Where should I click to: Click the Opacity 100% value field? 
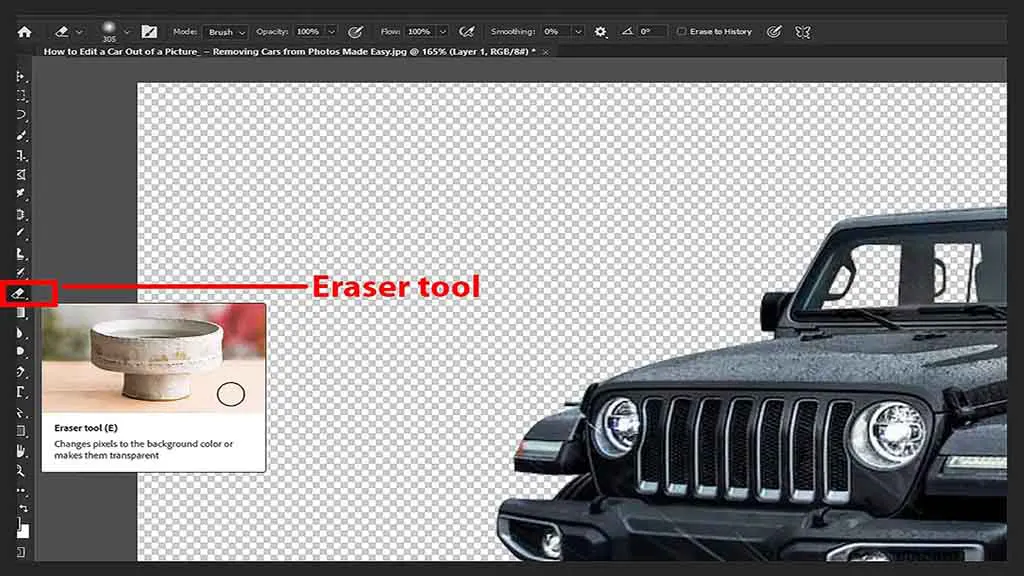click(309, 31)
